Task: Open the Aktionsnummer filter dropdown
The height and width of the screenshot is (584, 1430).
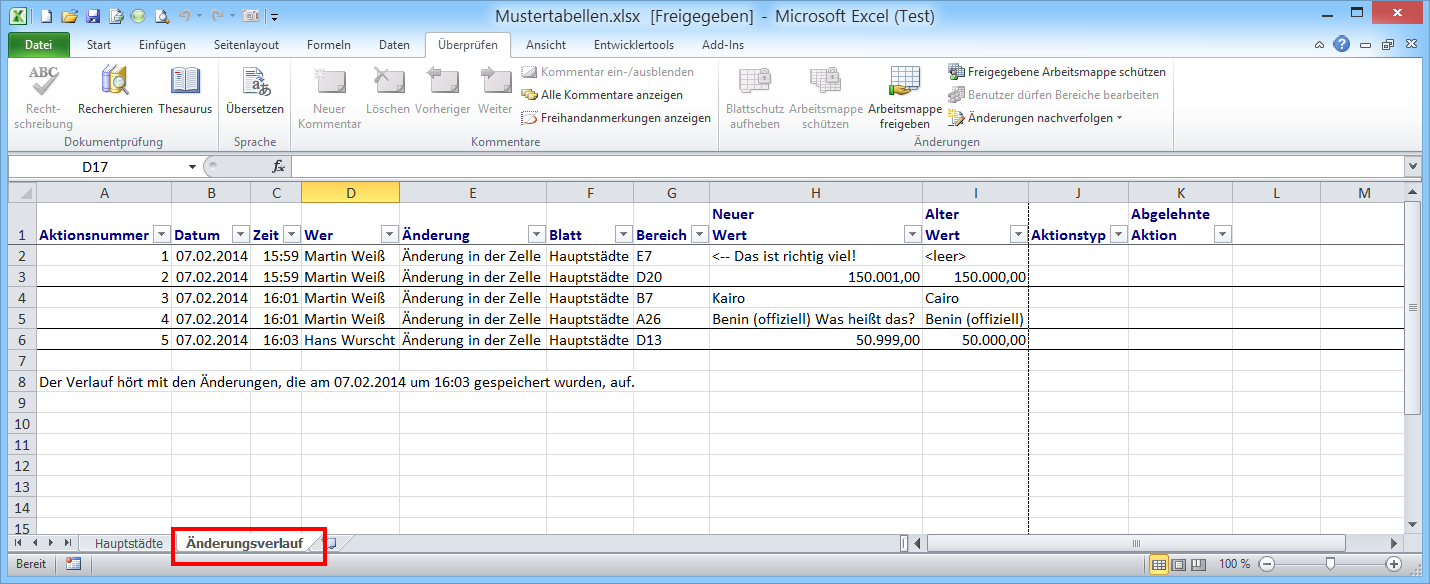Action: (x=161, y=235)
